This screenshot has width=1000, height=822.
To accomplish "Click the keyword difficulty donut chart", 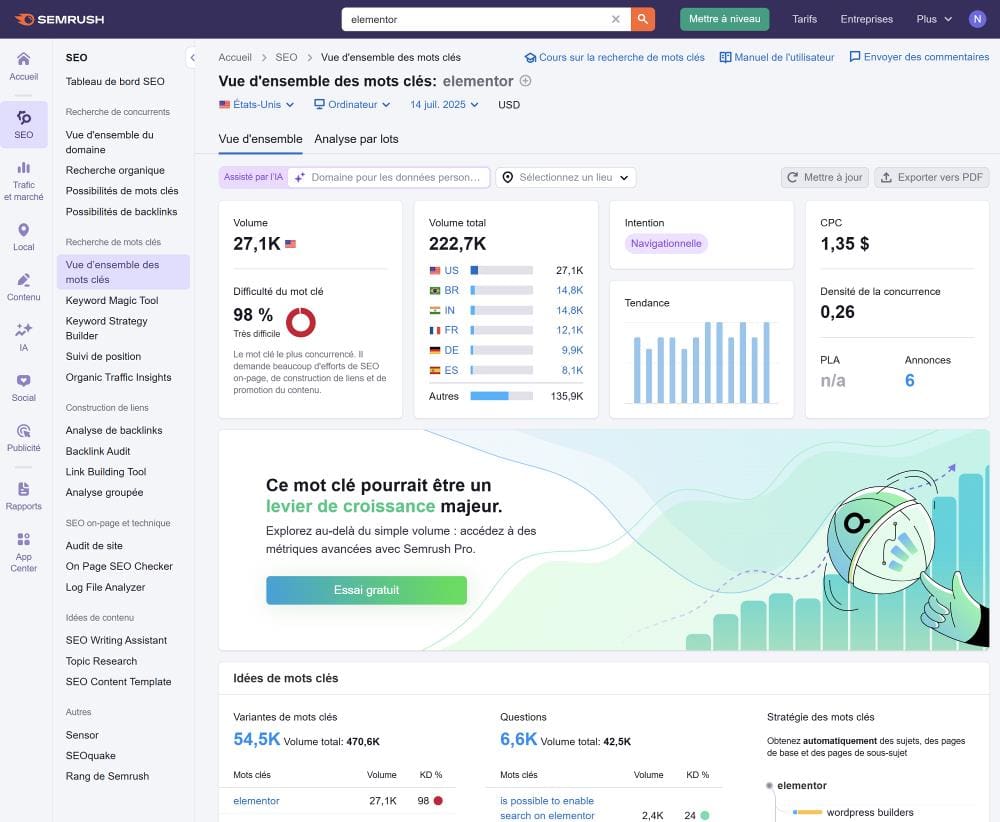I will coord(300,322).
